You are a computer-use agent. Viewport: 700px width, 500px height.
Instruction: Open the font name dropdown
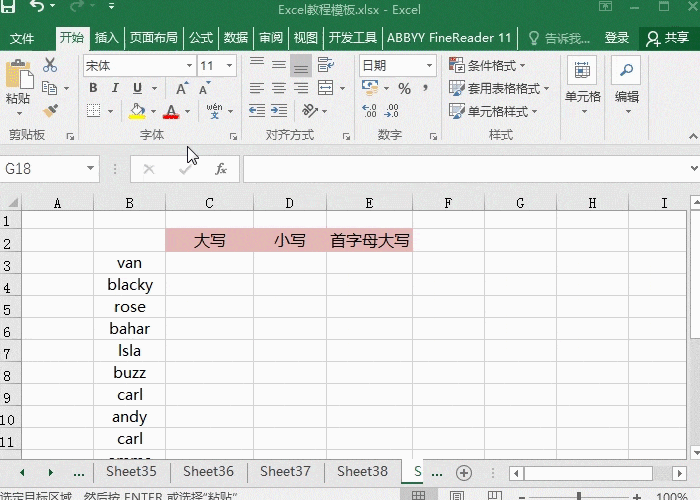(189, 66)
